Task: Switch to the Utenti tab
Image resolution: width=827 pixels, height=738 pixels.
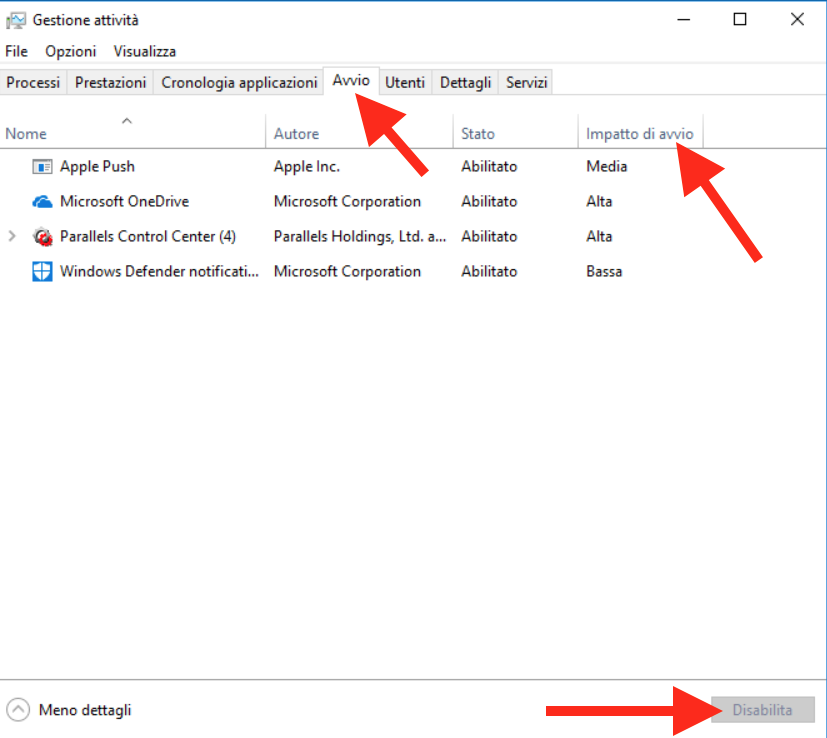Action: [405, 82]
